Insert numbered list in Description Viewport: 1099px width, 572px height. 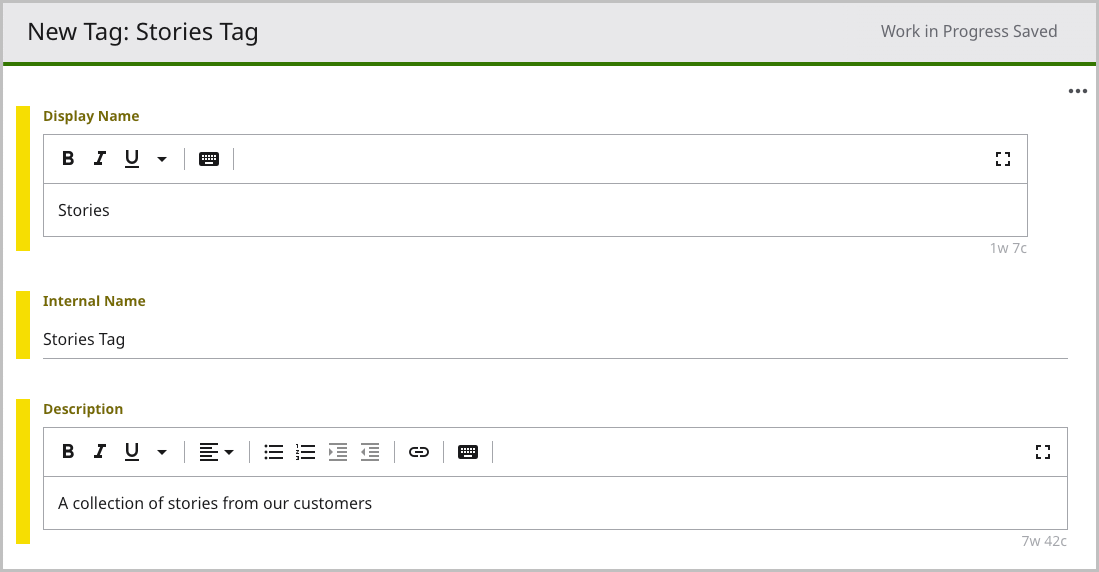[x=306, y=452]
